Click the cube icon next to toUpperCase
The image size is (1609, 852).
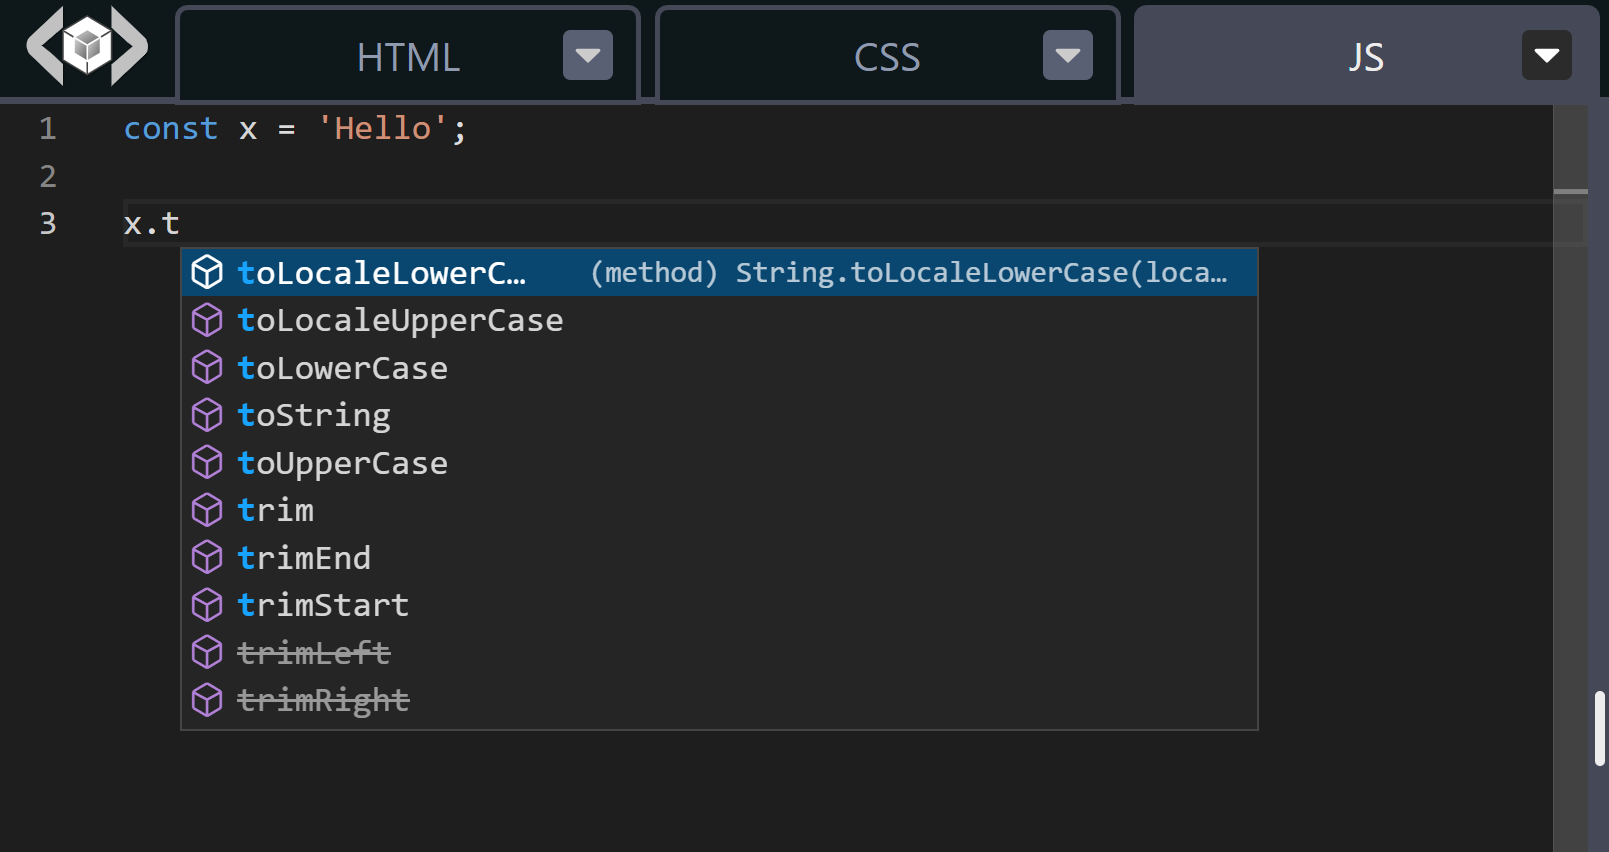207,463
